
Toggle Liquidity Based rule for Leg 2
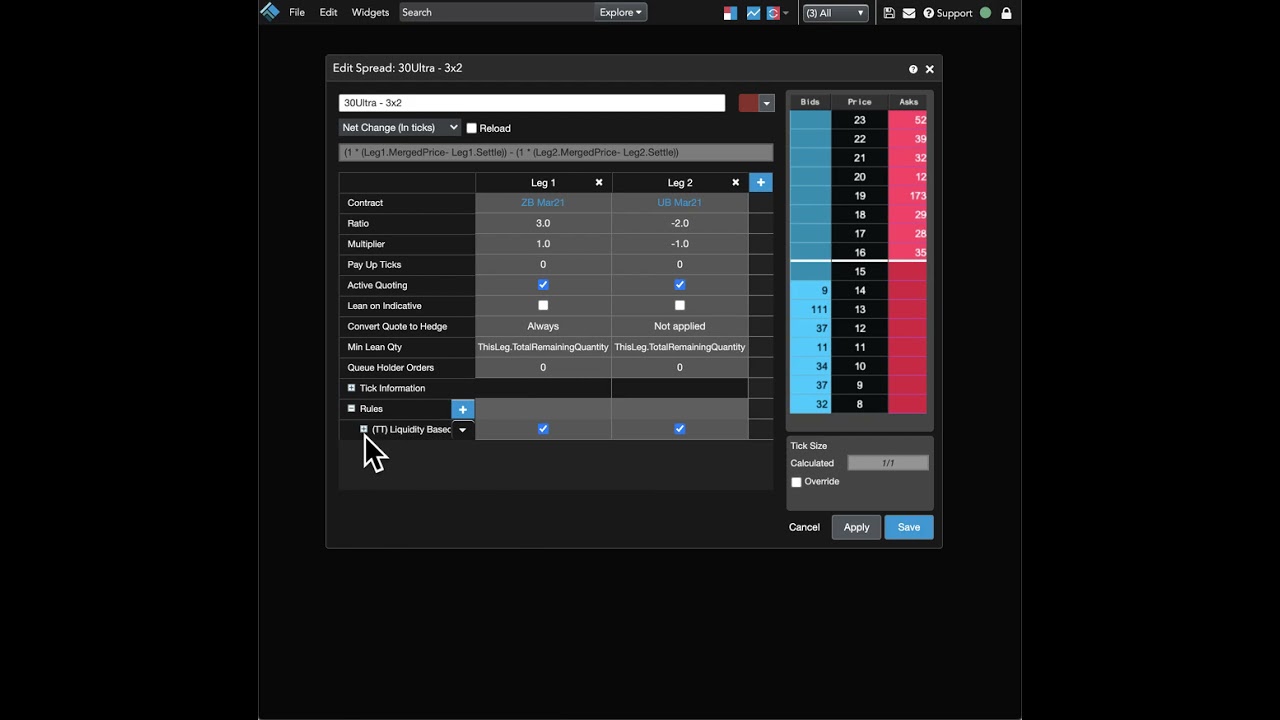[x=680, y=429]
